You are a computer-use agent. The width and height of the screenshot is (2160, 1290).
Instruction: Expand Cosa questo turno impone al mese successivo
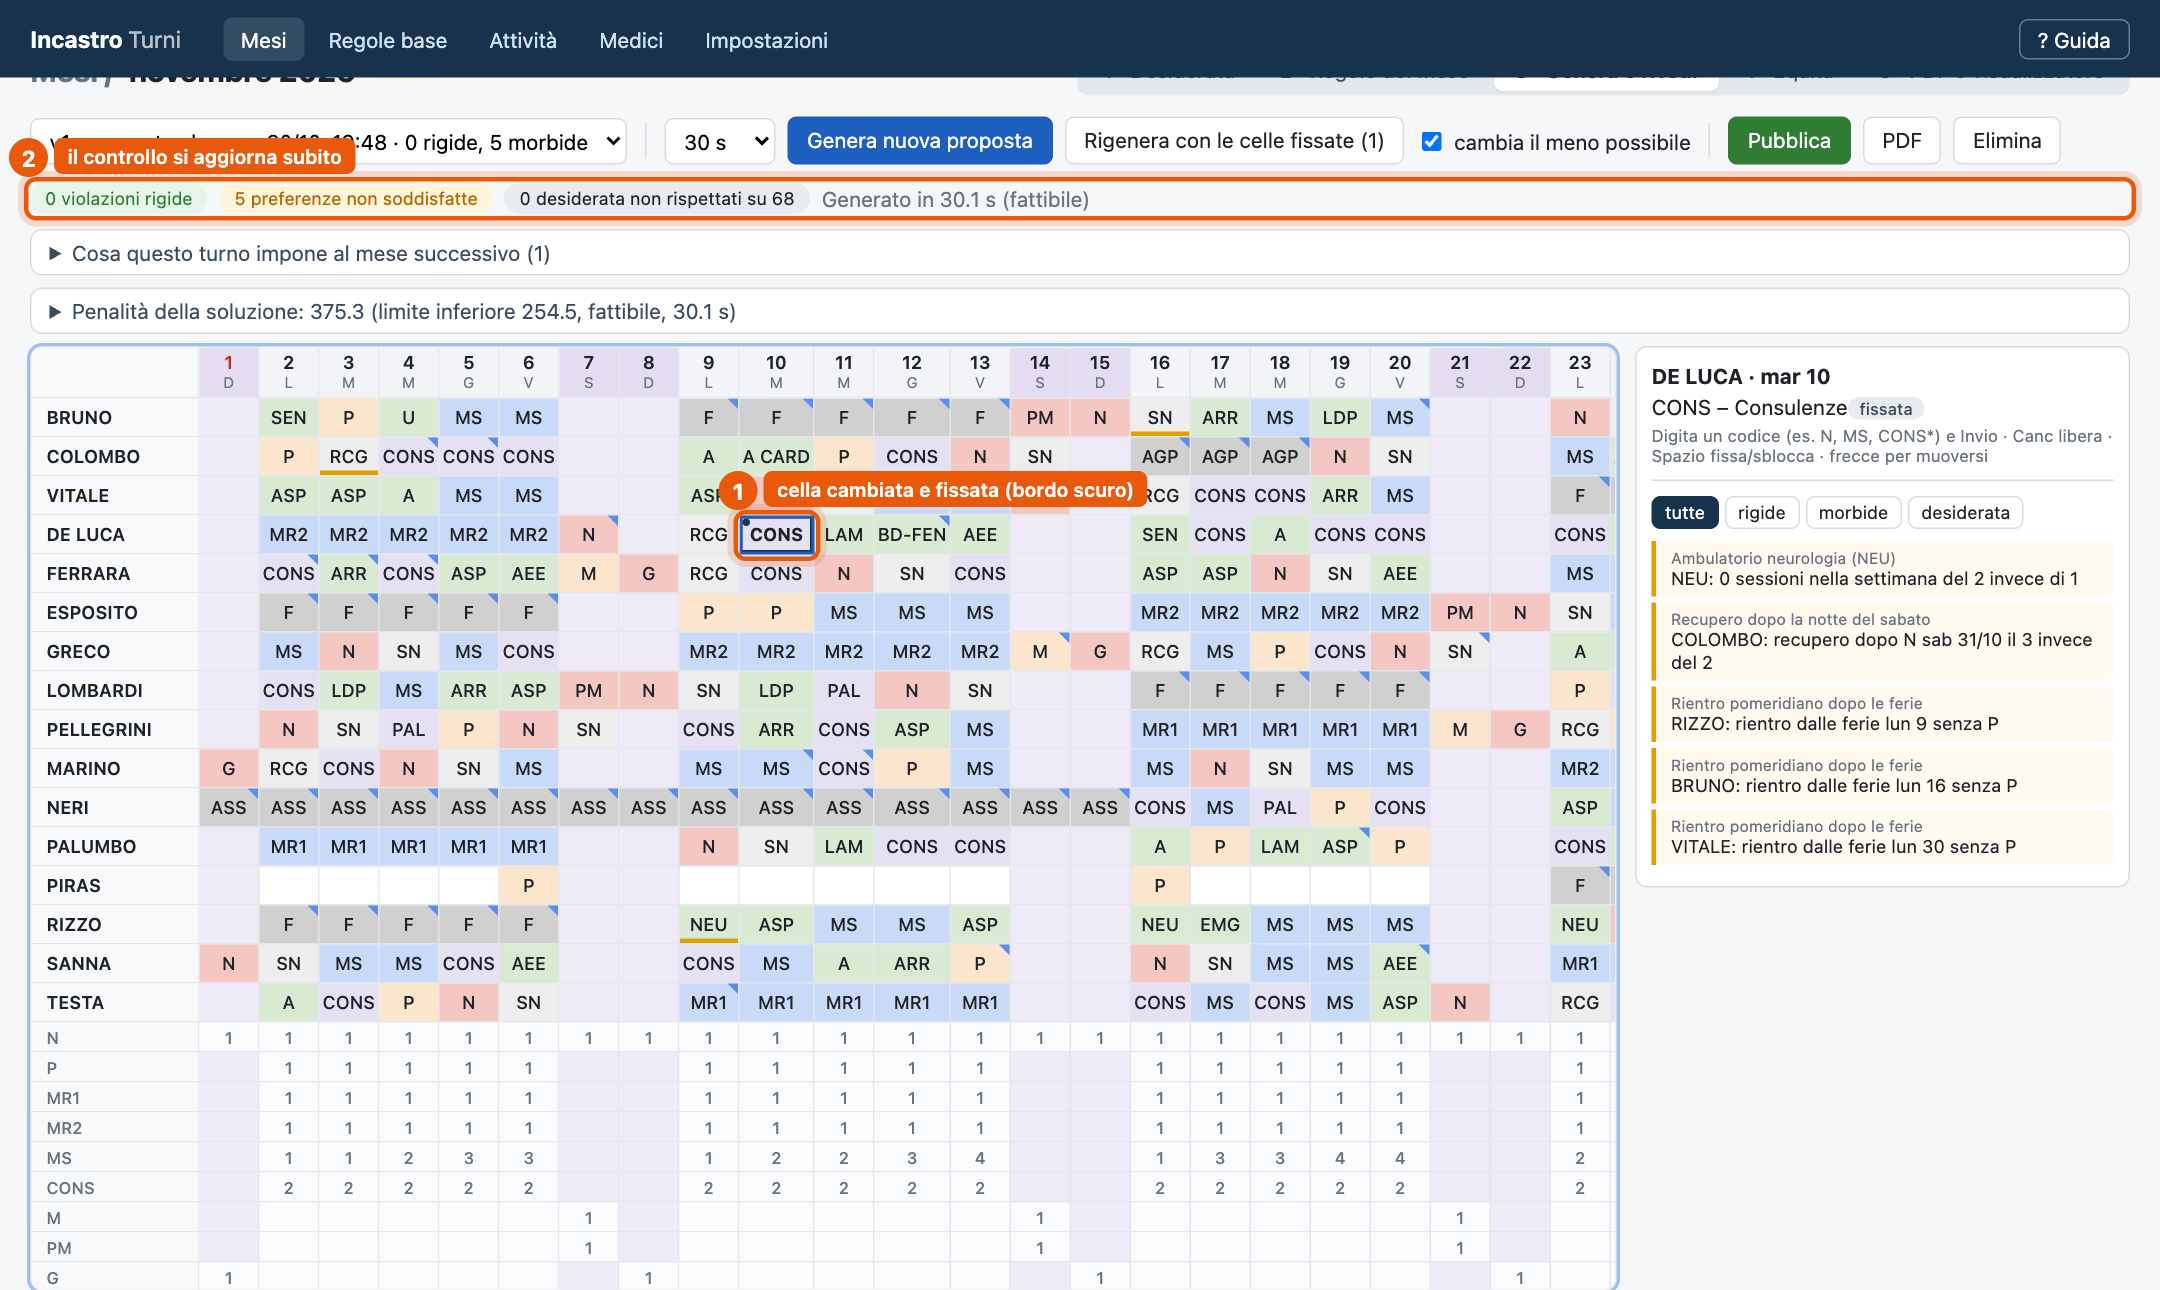point(1079,253)
